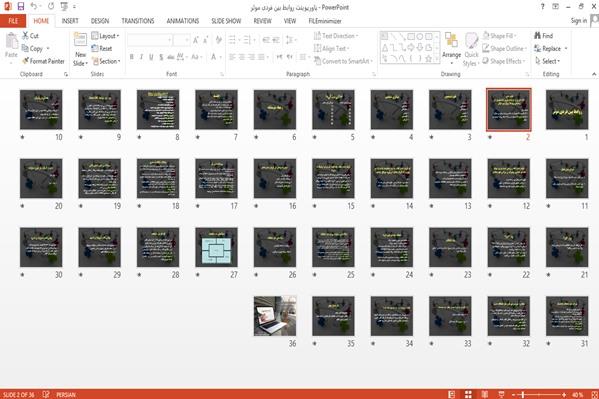The image size is (599, 399).
Task: Click the Save icon in the quick access toolbar
Action: [x=21, y=6]
